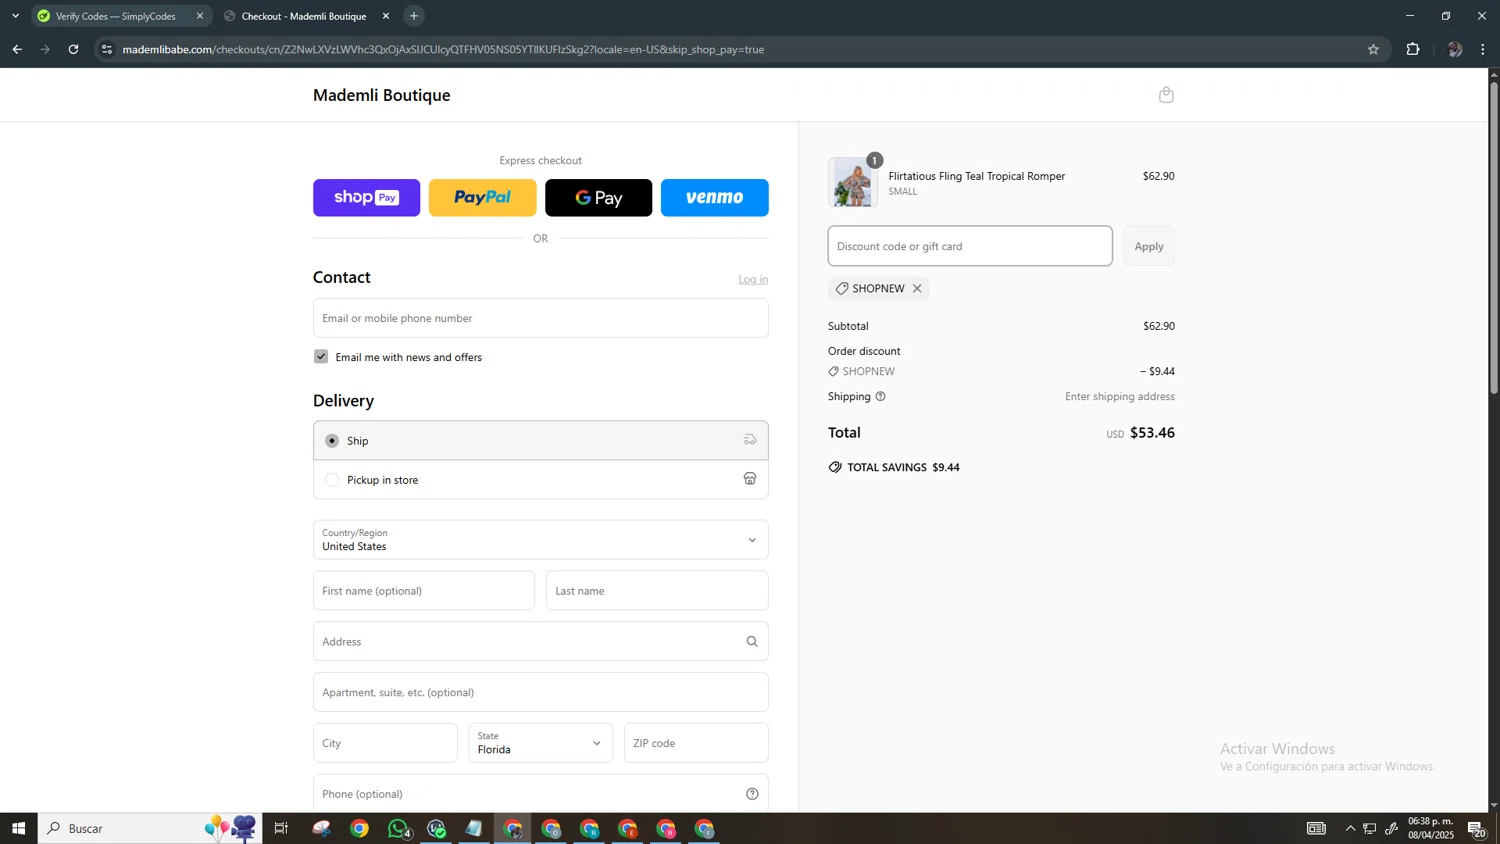Click the Apartment, suite field
The width and height of the screenshot is (1500, 844).
pos(541,692)
